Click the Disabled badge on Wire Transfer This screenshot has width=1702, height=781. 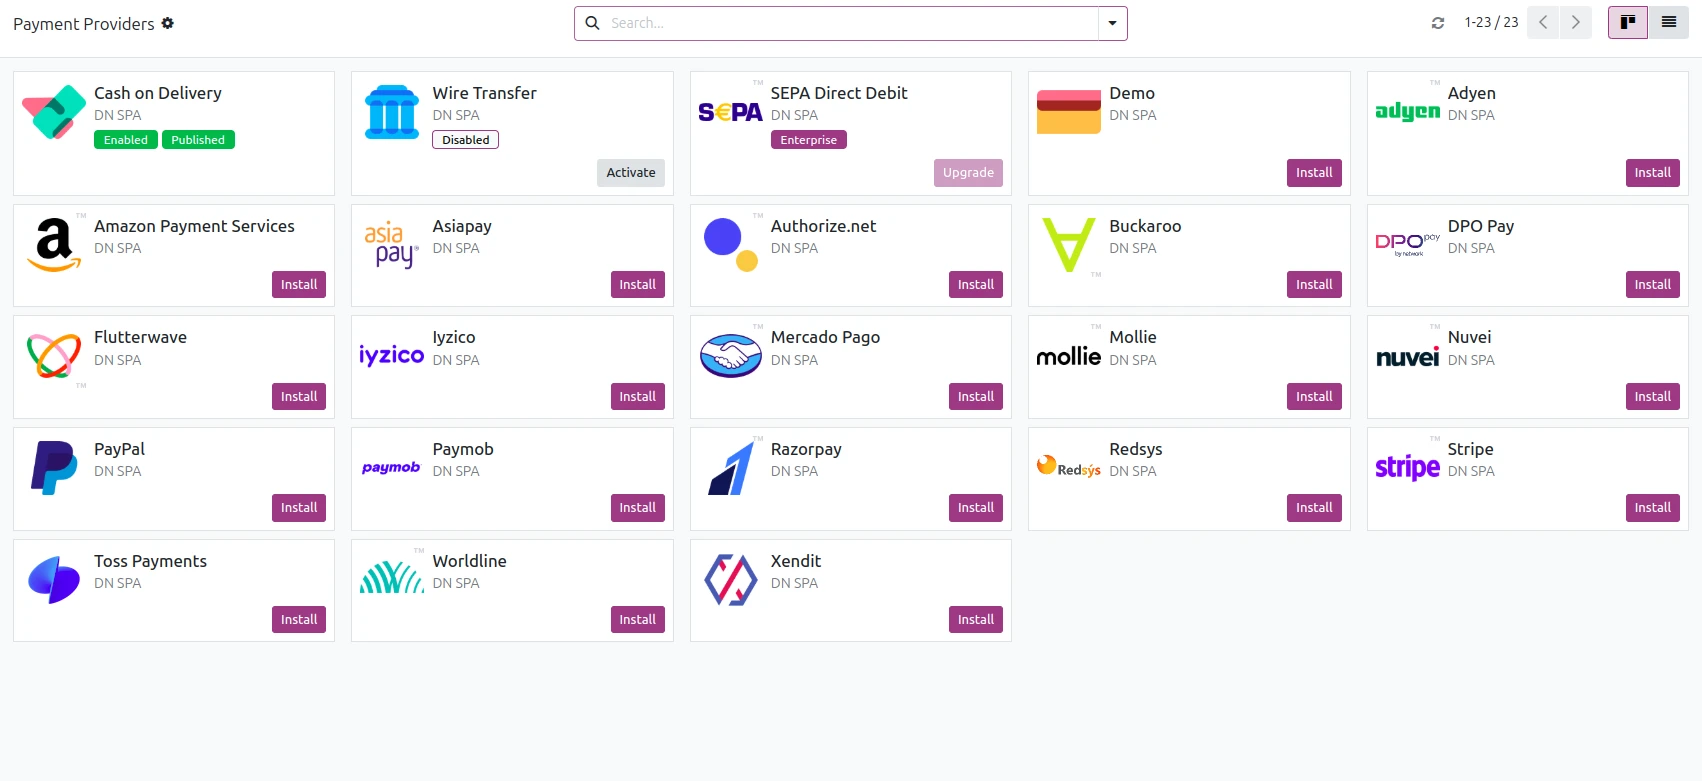[x=465, y=140]
